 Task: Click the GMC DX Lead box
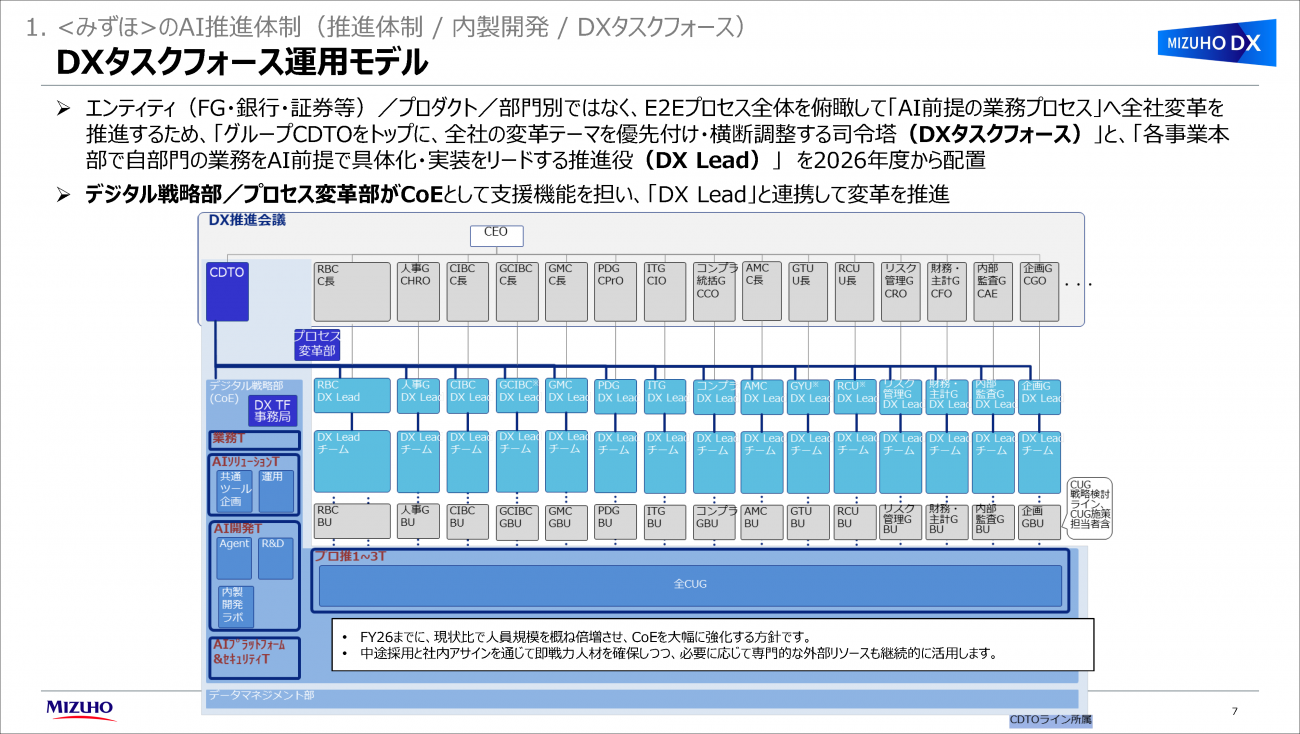[566, 396]
